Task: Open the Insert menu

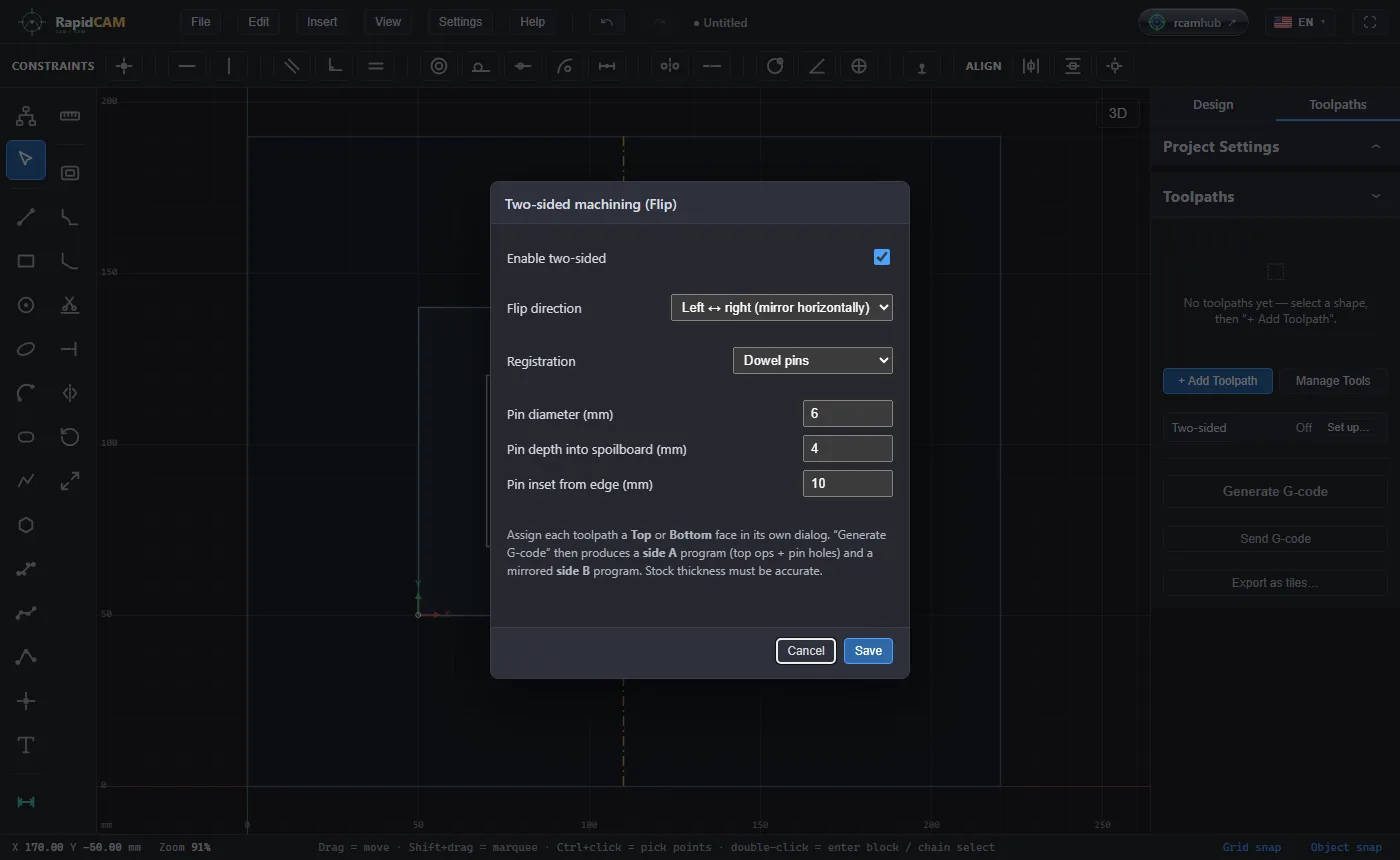Action: coord(322,22)
